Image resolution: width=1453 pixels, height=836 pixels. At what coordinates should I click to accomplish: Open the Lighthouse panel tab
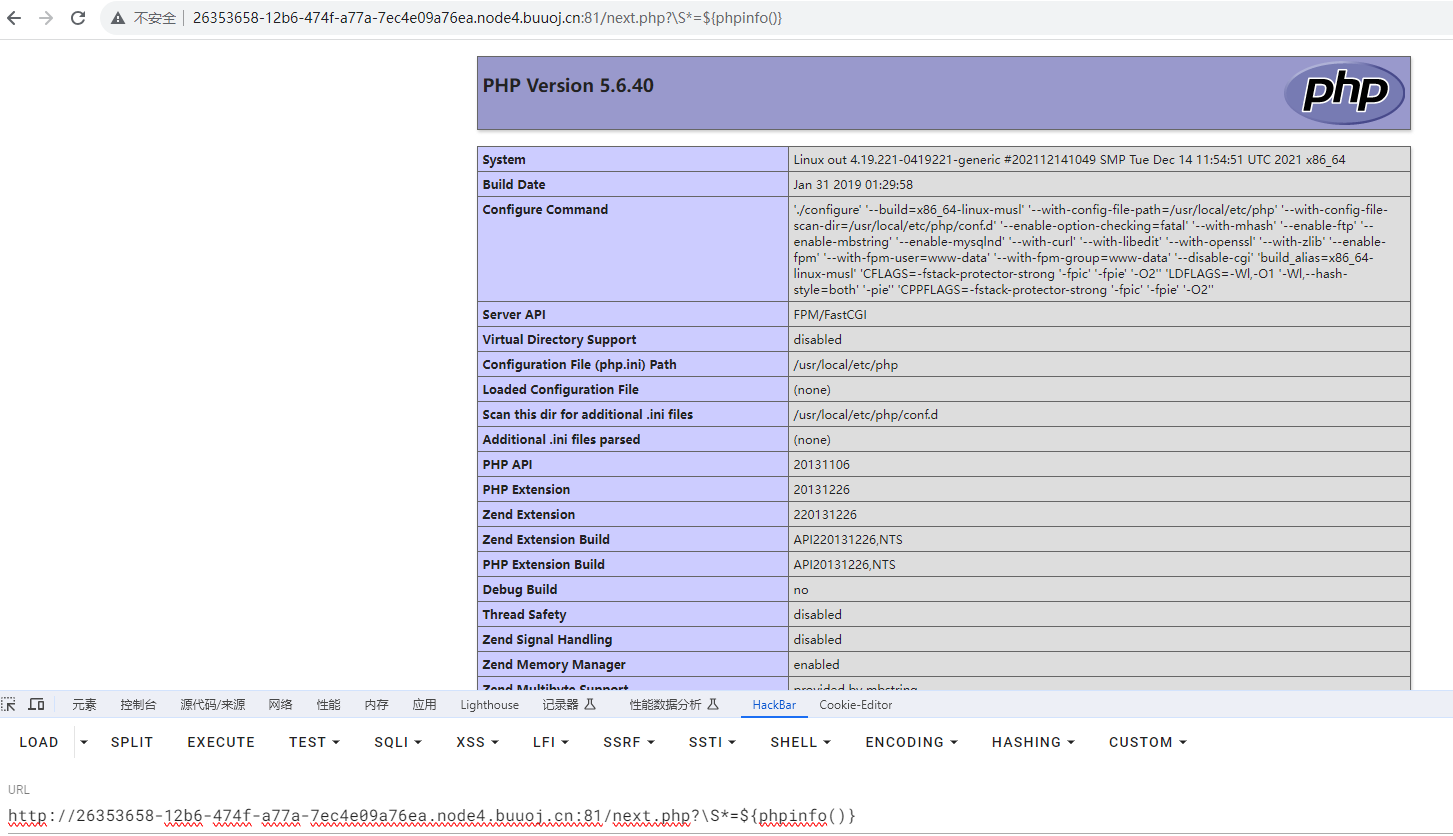click(489, 705)
